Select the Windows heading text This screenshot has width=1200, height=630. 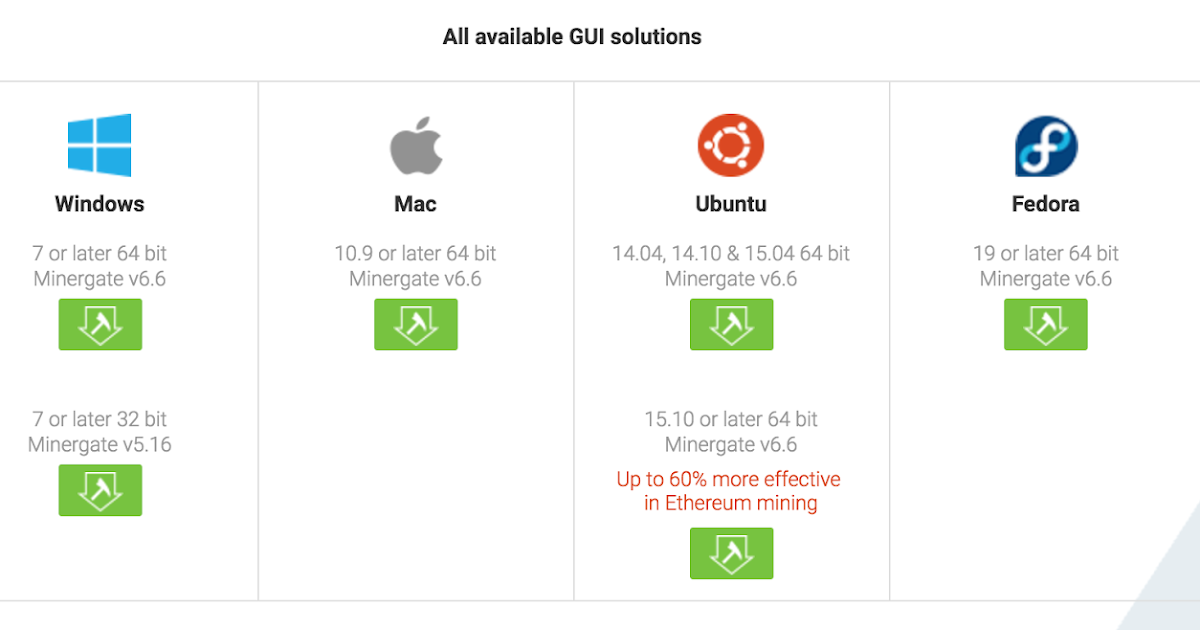tap(100, 204)
